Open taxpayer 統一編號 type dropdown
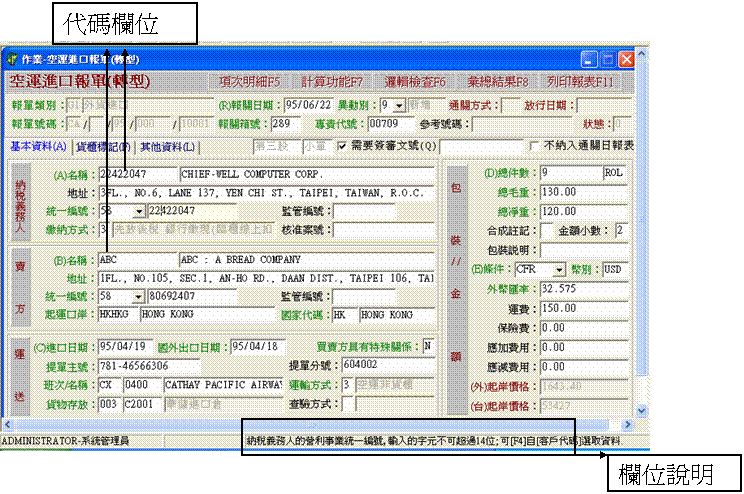The width and height of the screenshot is (744, 494). pyautogui.click(x=139, y=211)
